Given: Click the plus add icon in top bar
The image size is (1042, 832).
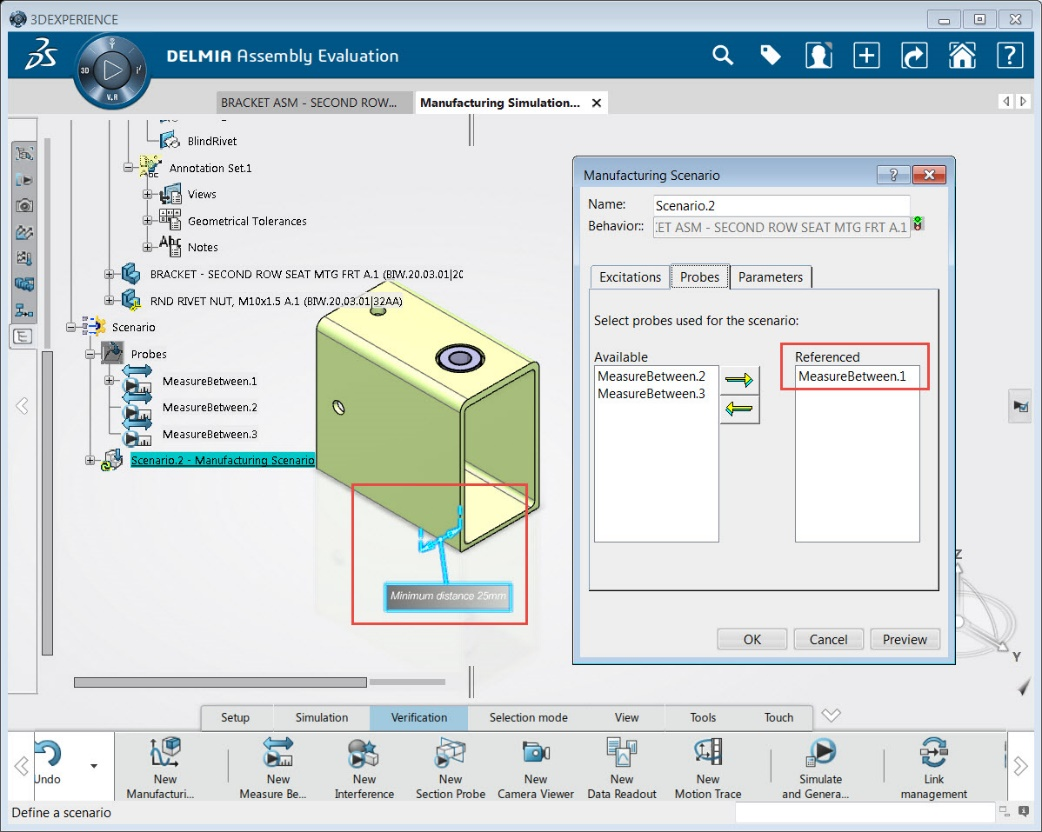Looking at the screenshot, I should [867, 55].
